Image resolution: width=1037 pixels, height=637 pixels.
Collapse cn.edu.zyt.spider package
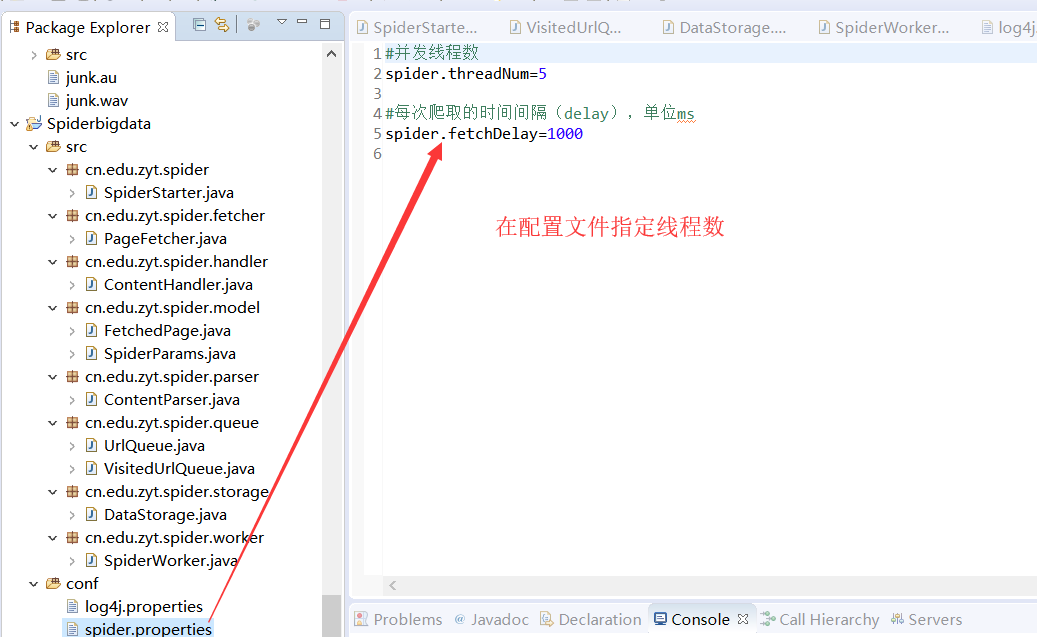click(x=53, y=170)
